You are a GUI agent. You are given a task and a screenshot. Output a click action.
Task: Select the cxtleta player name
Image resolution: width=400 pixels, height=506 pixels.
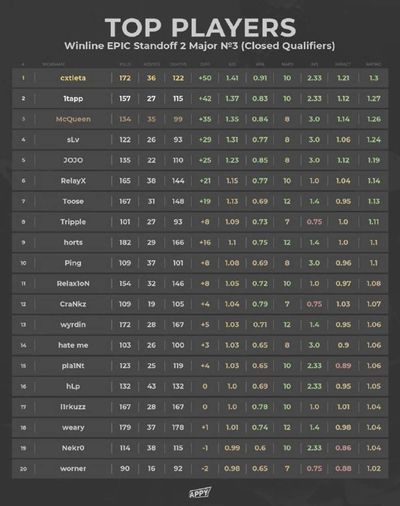pyautogui.click(x=73, y=78)
